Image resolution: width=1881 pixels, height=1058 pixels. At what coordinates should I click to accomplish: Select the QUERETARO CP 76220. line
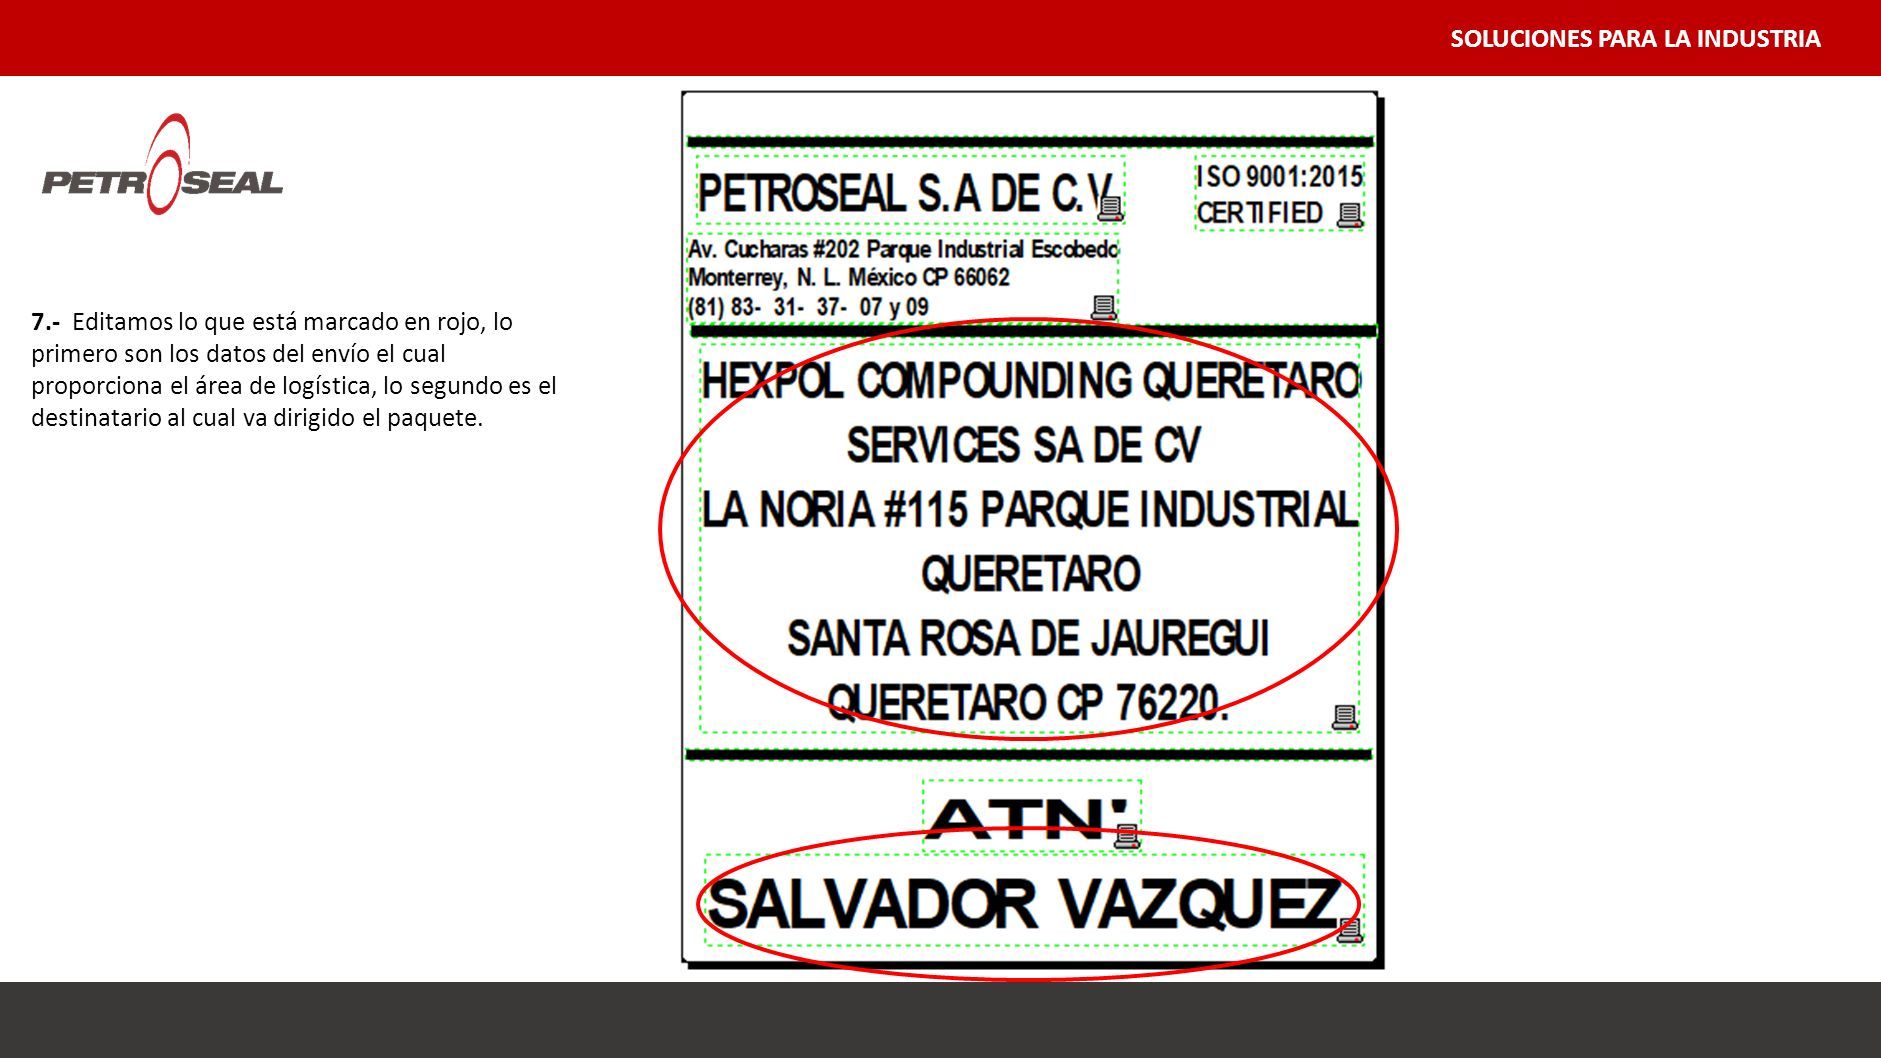coord(1028,702)
